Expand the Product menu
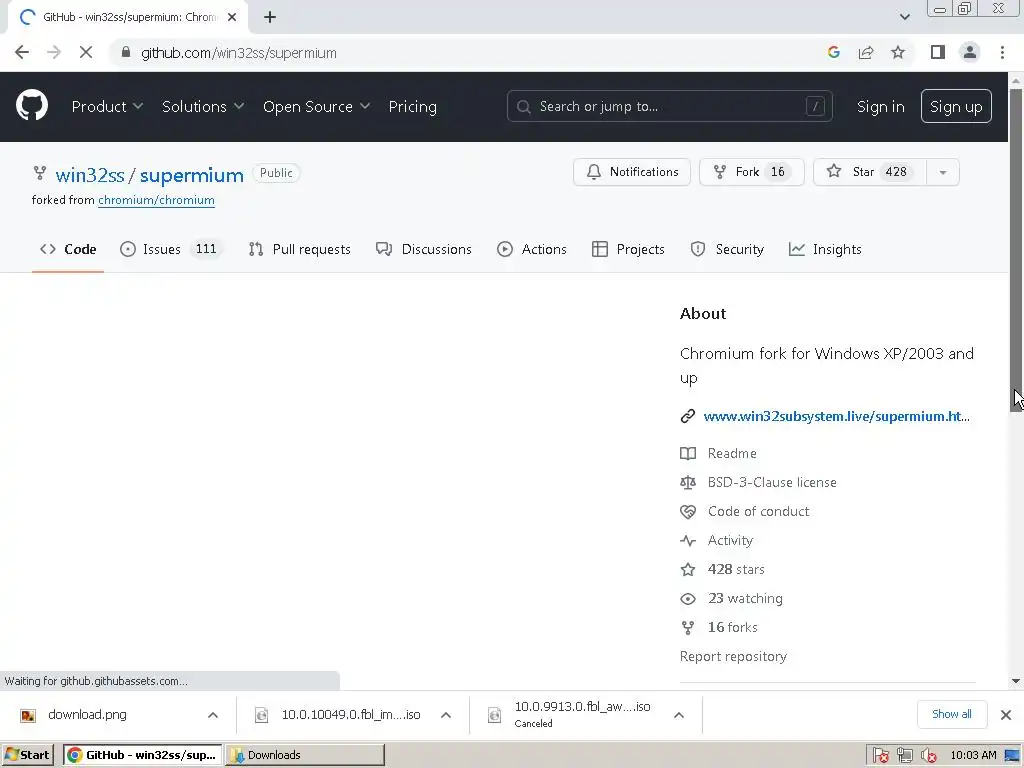Image resolution: width=1024 pixels, height=768 pixels. click(x=107, y=106)
